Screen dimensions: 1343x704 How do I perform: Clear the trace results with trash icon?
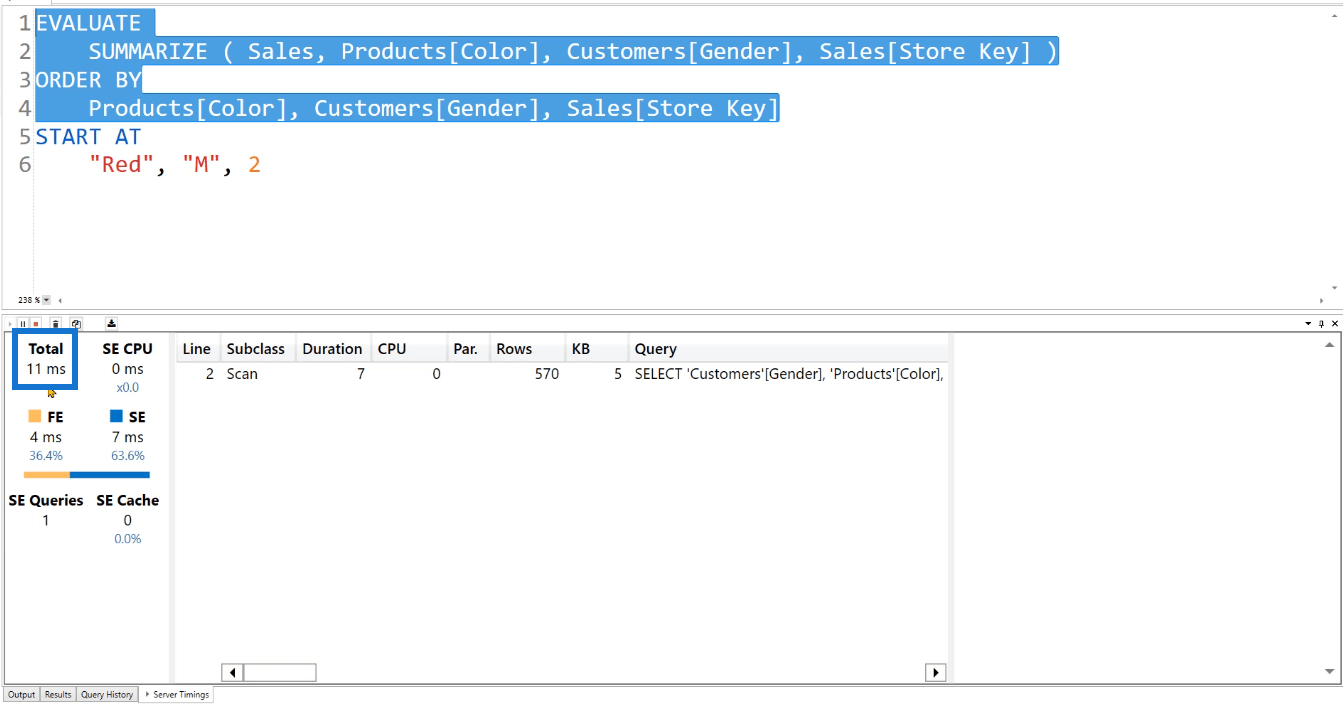[x=55, y=324]
